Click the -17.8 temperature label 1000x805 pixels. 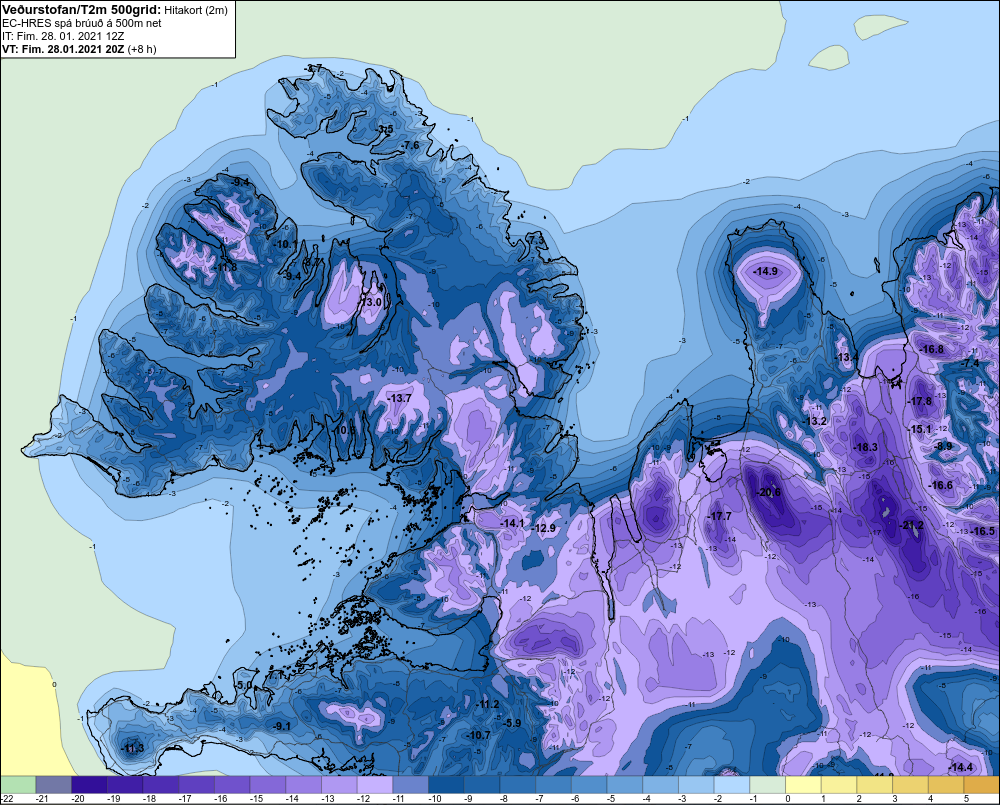(x=919, y=401)
